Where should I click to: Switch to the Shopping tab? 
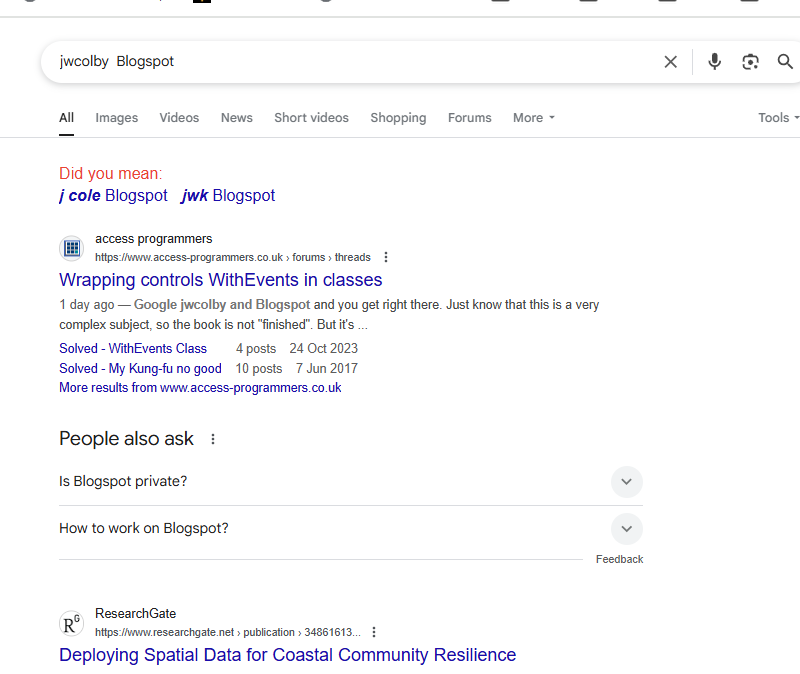[398, 118]
